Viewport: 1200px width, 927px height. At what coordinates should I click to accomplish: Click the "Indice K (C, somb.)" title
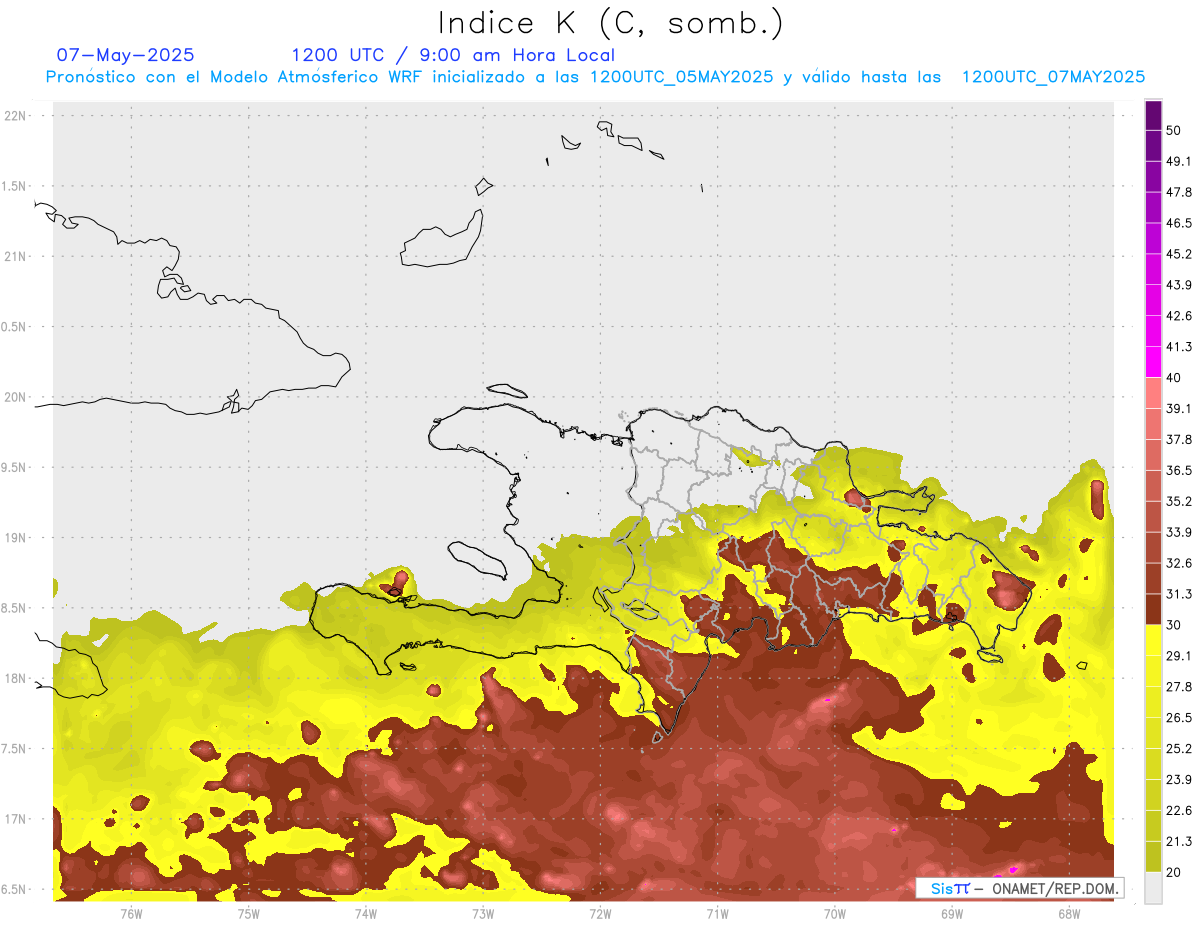click(611, 23)
